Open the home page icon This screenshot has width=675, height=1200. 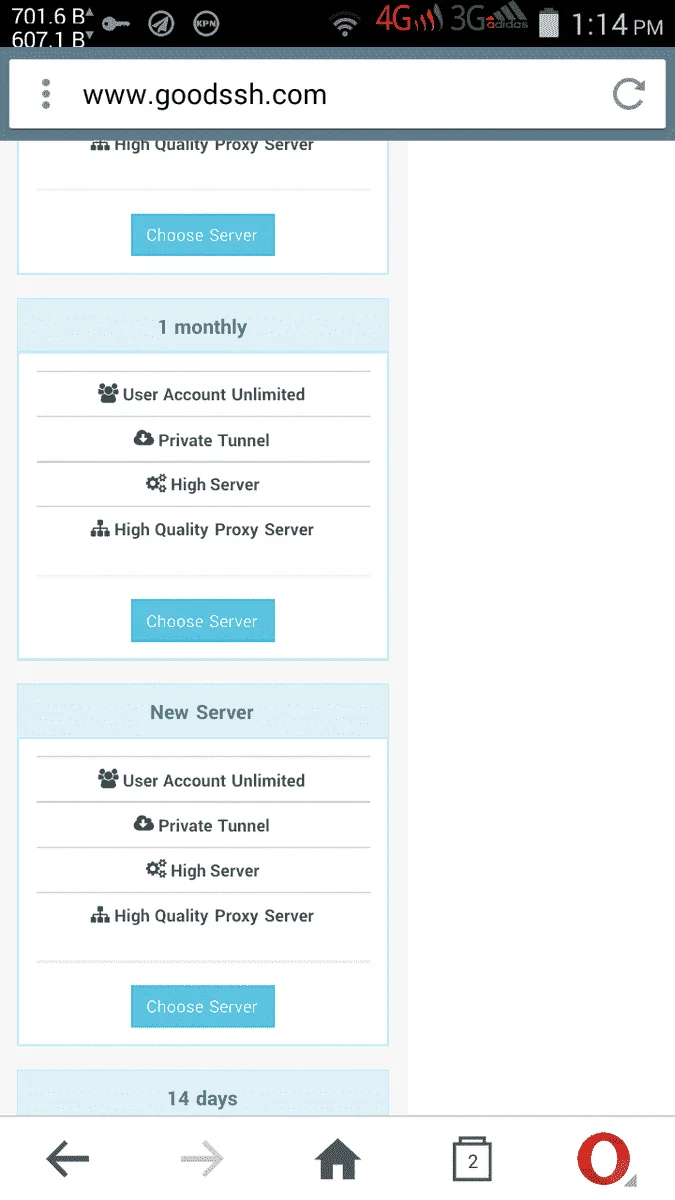338,1160
